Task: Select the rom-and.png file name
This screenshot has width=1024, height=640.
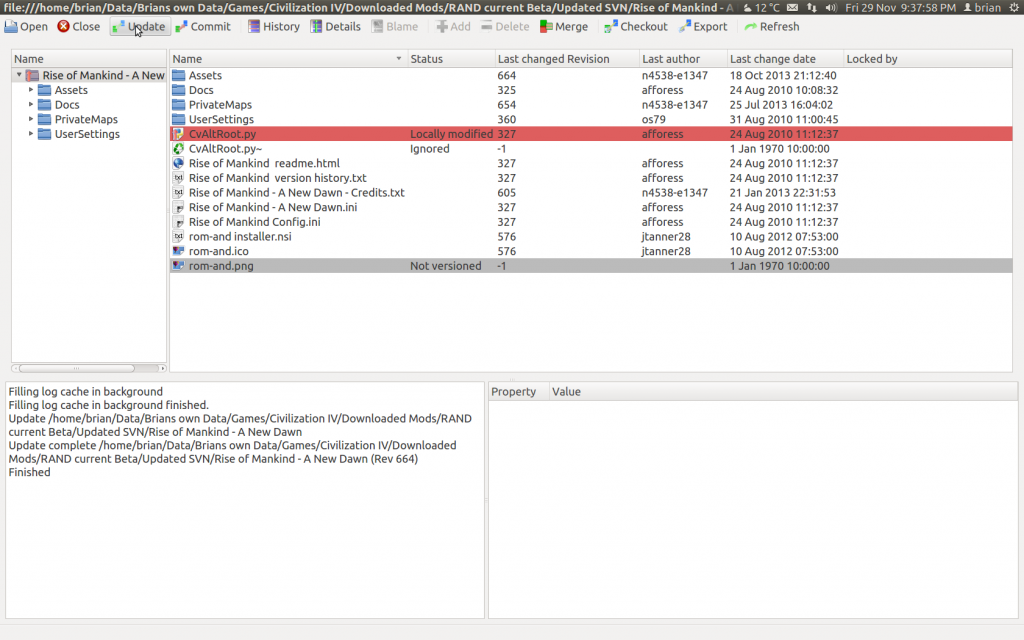Action: (x=221, y=266)
